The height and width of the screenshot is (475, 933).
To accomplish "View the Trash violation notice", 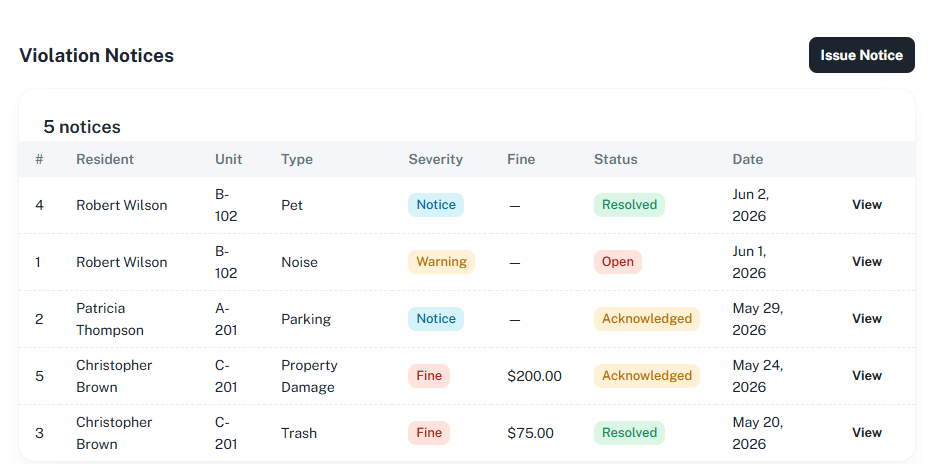I will point(866,433).
